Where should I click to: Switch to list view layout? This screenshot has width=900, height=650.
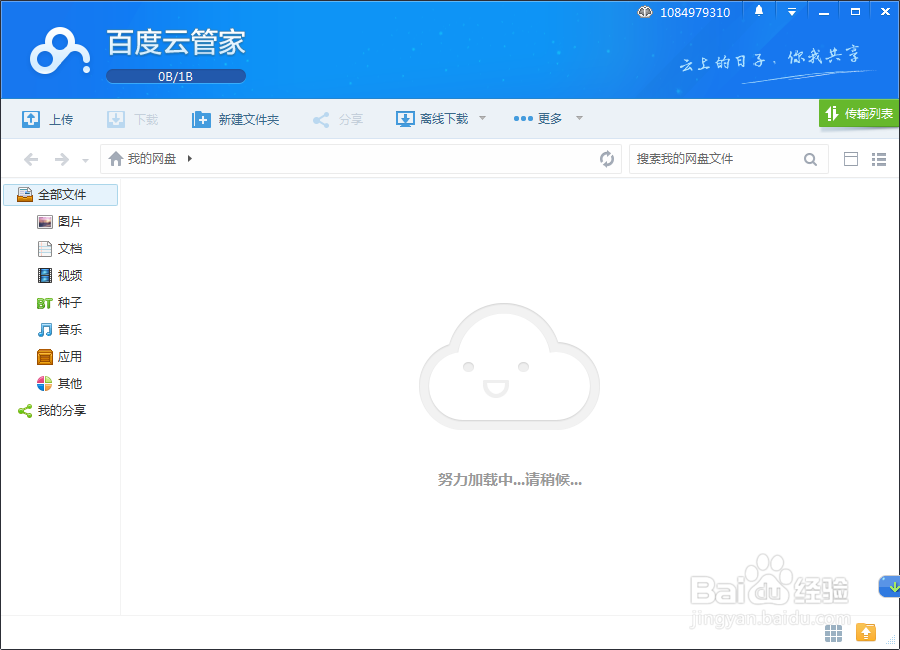point(879,158)
